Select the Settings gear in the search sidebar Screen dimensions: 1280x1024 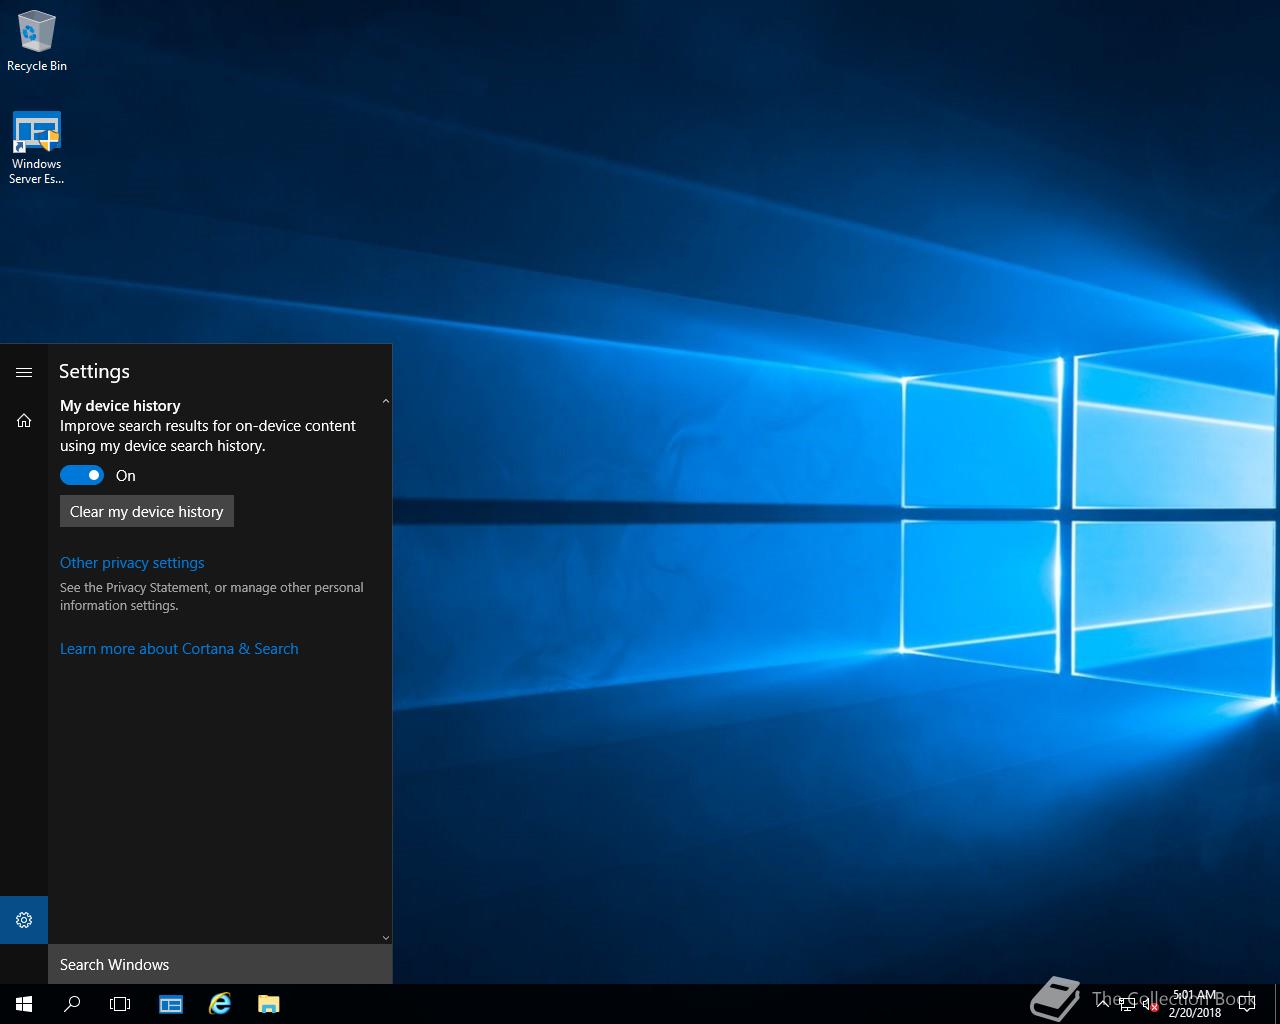24,920
